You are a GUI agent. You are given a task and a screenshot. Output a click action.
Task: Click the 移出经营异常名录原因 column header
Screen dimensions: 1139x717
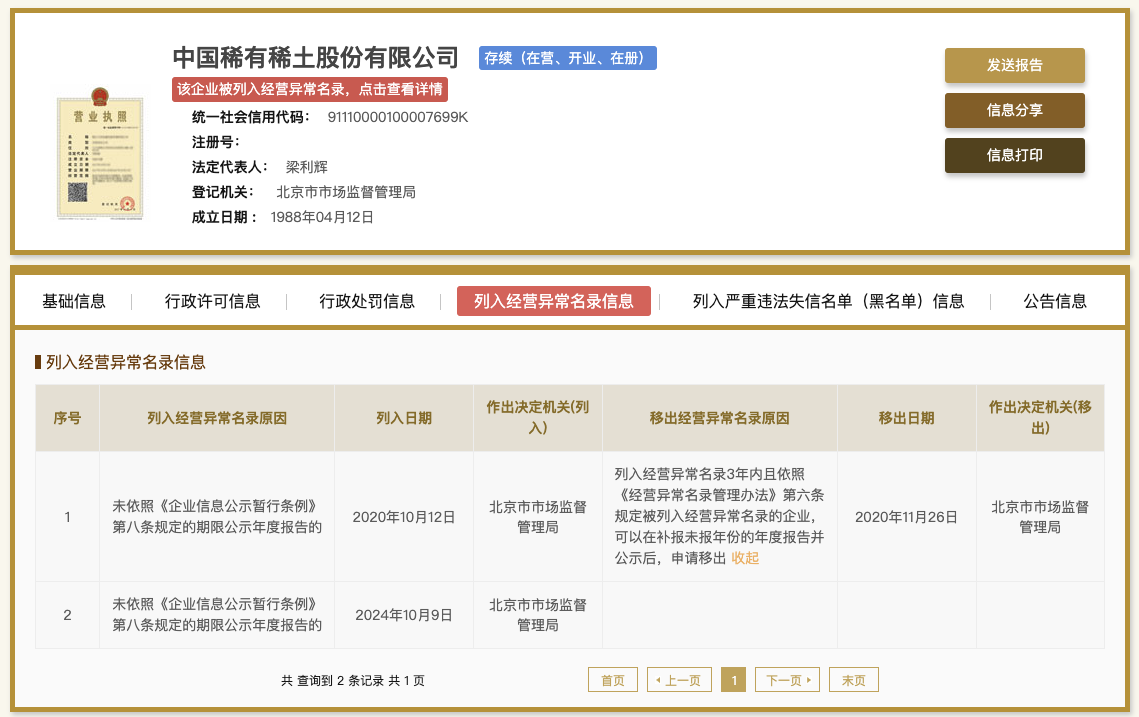point(720,418)
